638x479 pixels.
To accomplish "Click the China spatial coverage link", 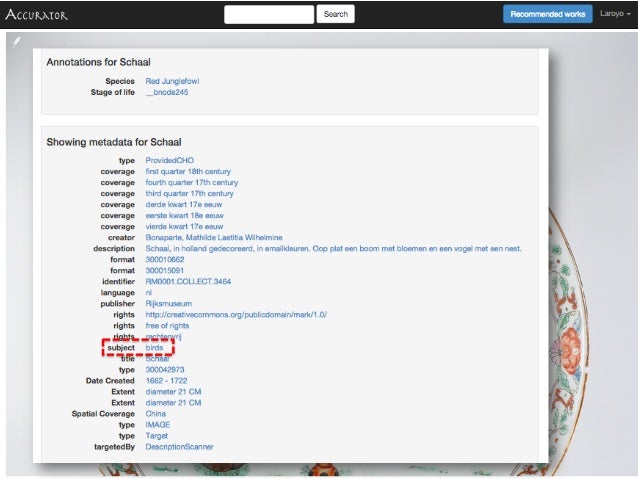I will point(155,413).
